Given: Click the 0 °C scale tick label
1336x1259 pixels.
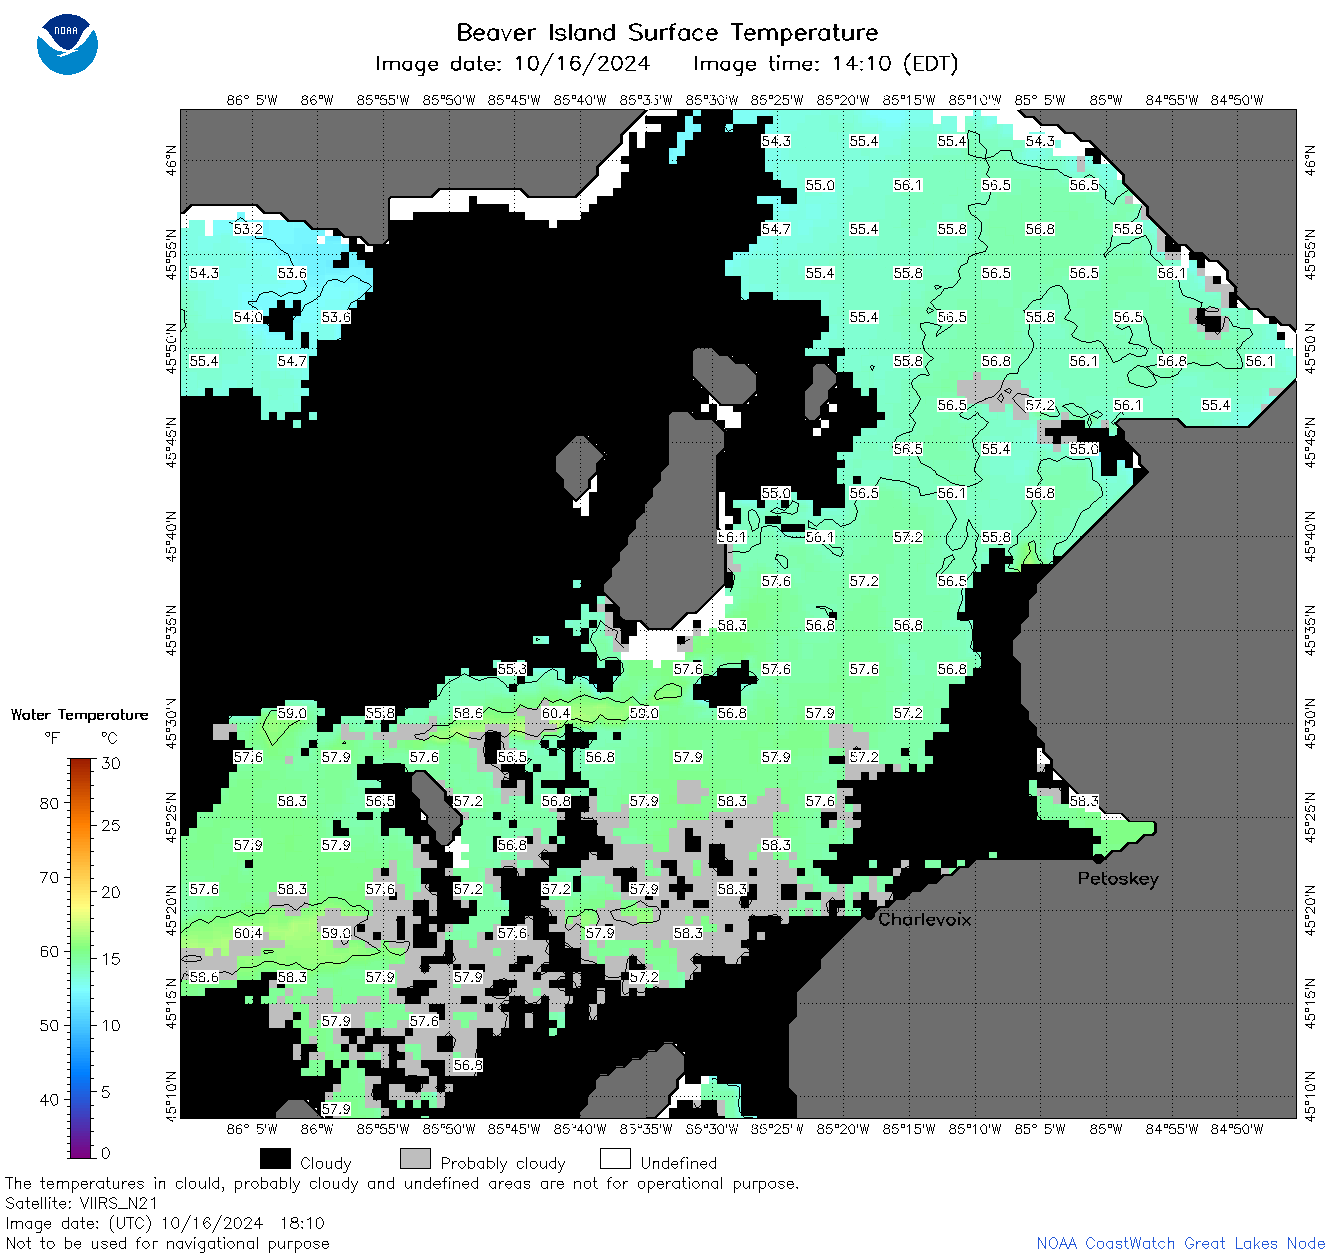Looking at the screenshot, I should point(106,1153).
